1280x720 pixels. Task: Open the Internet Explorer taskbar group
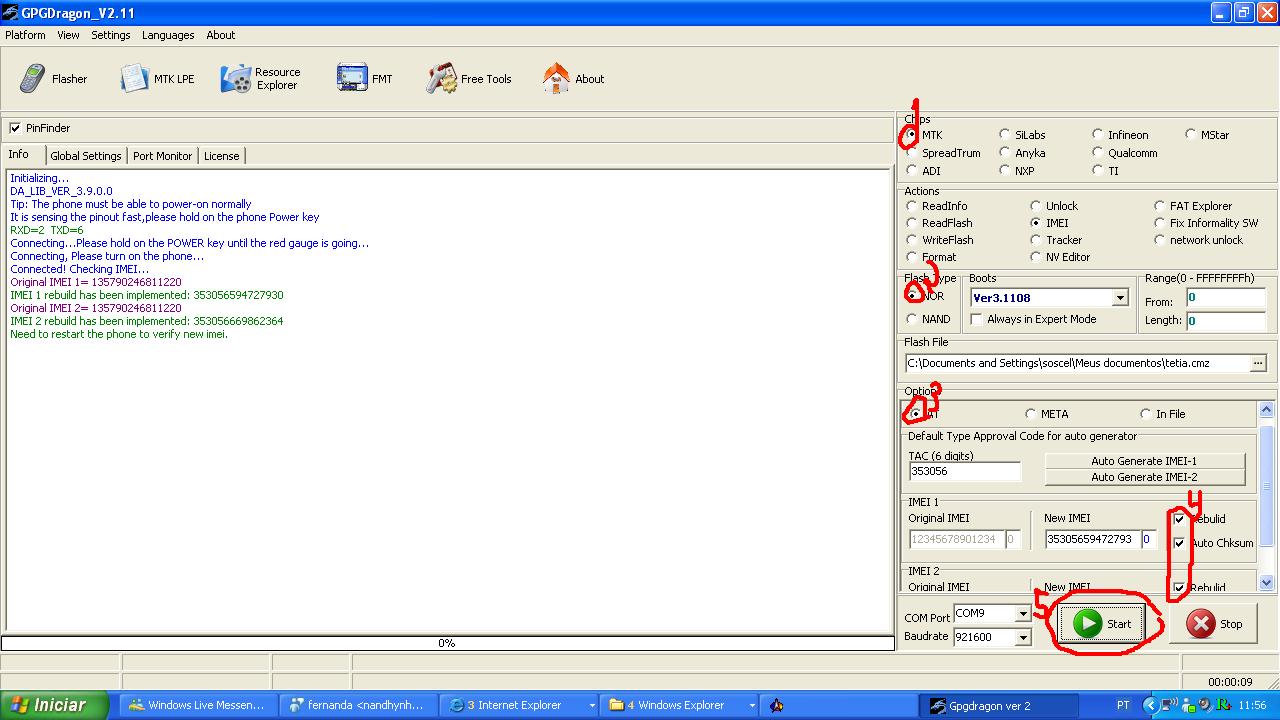click(x=520, y=705)
